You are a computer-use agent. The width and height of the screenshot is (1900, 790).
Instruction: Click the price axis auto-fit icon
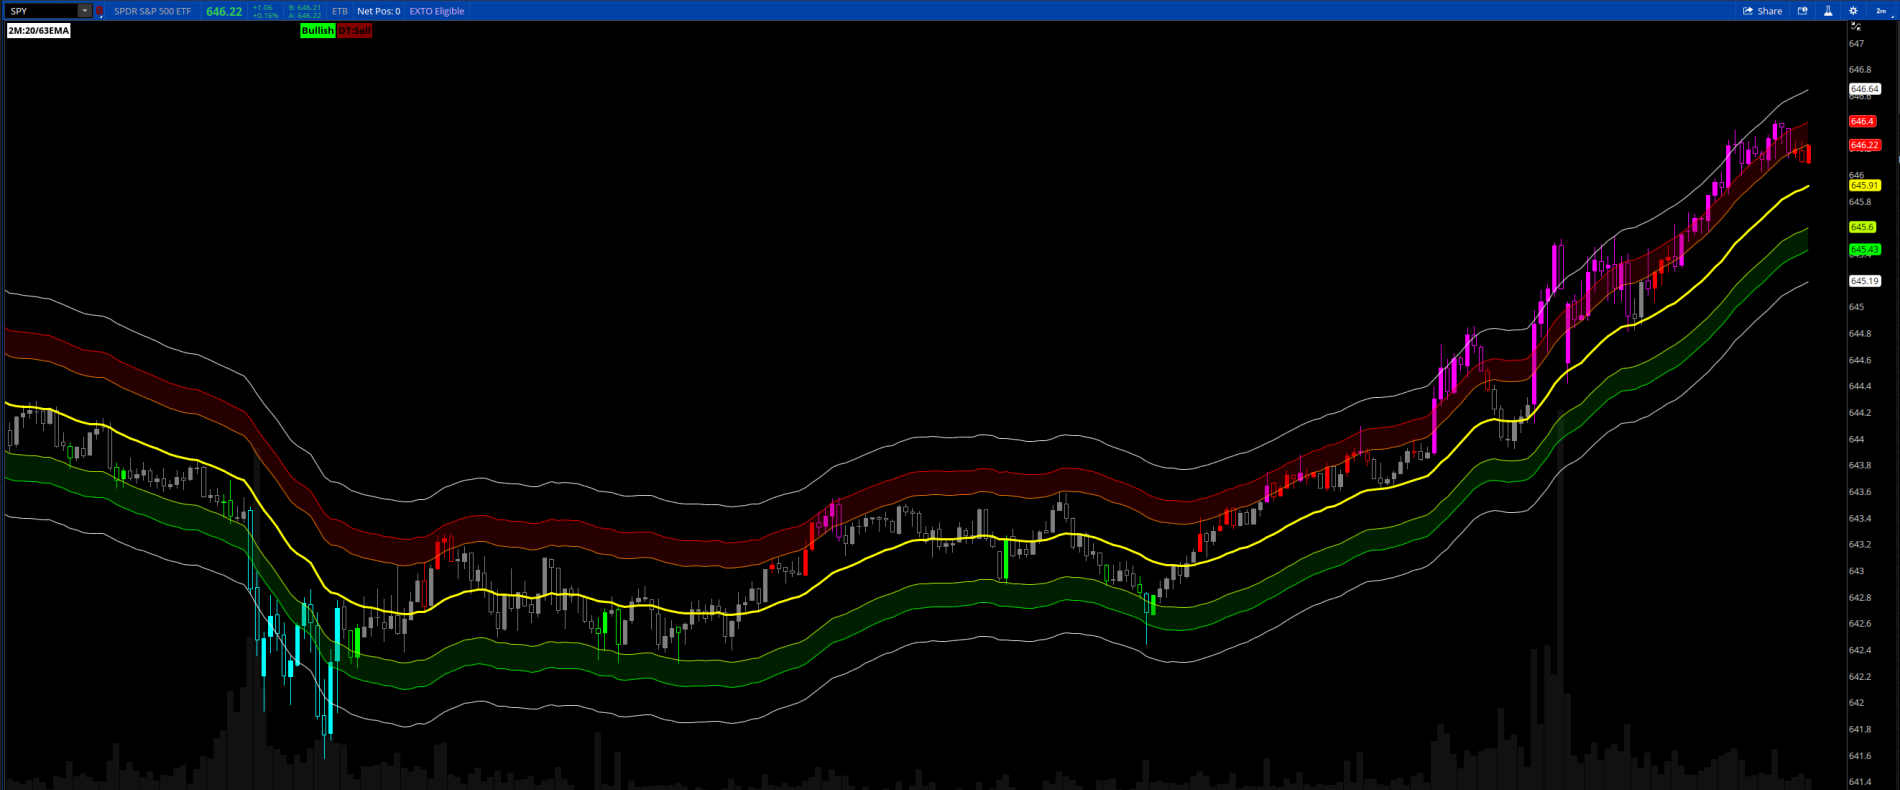(x=1856, y=27)
